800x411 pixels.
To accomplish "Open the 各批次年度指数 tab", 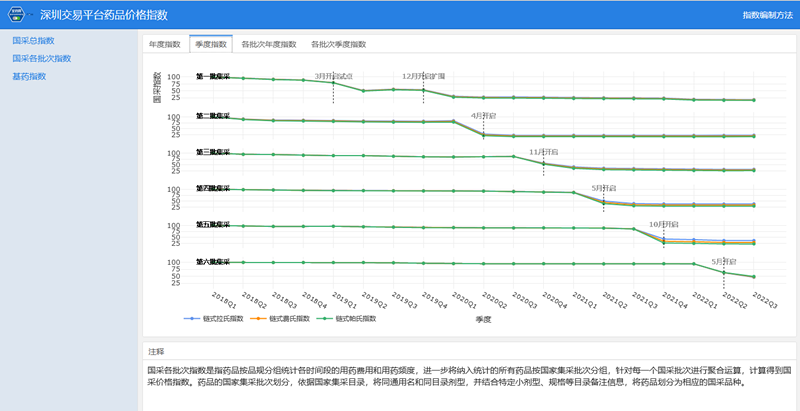I will point(269,45).
